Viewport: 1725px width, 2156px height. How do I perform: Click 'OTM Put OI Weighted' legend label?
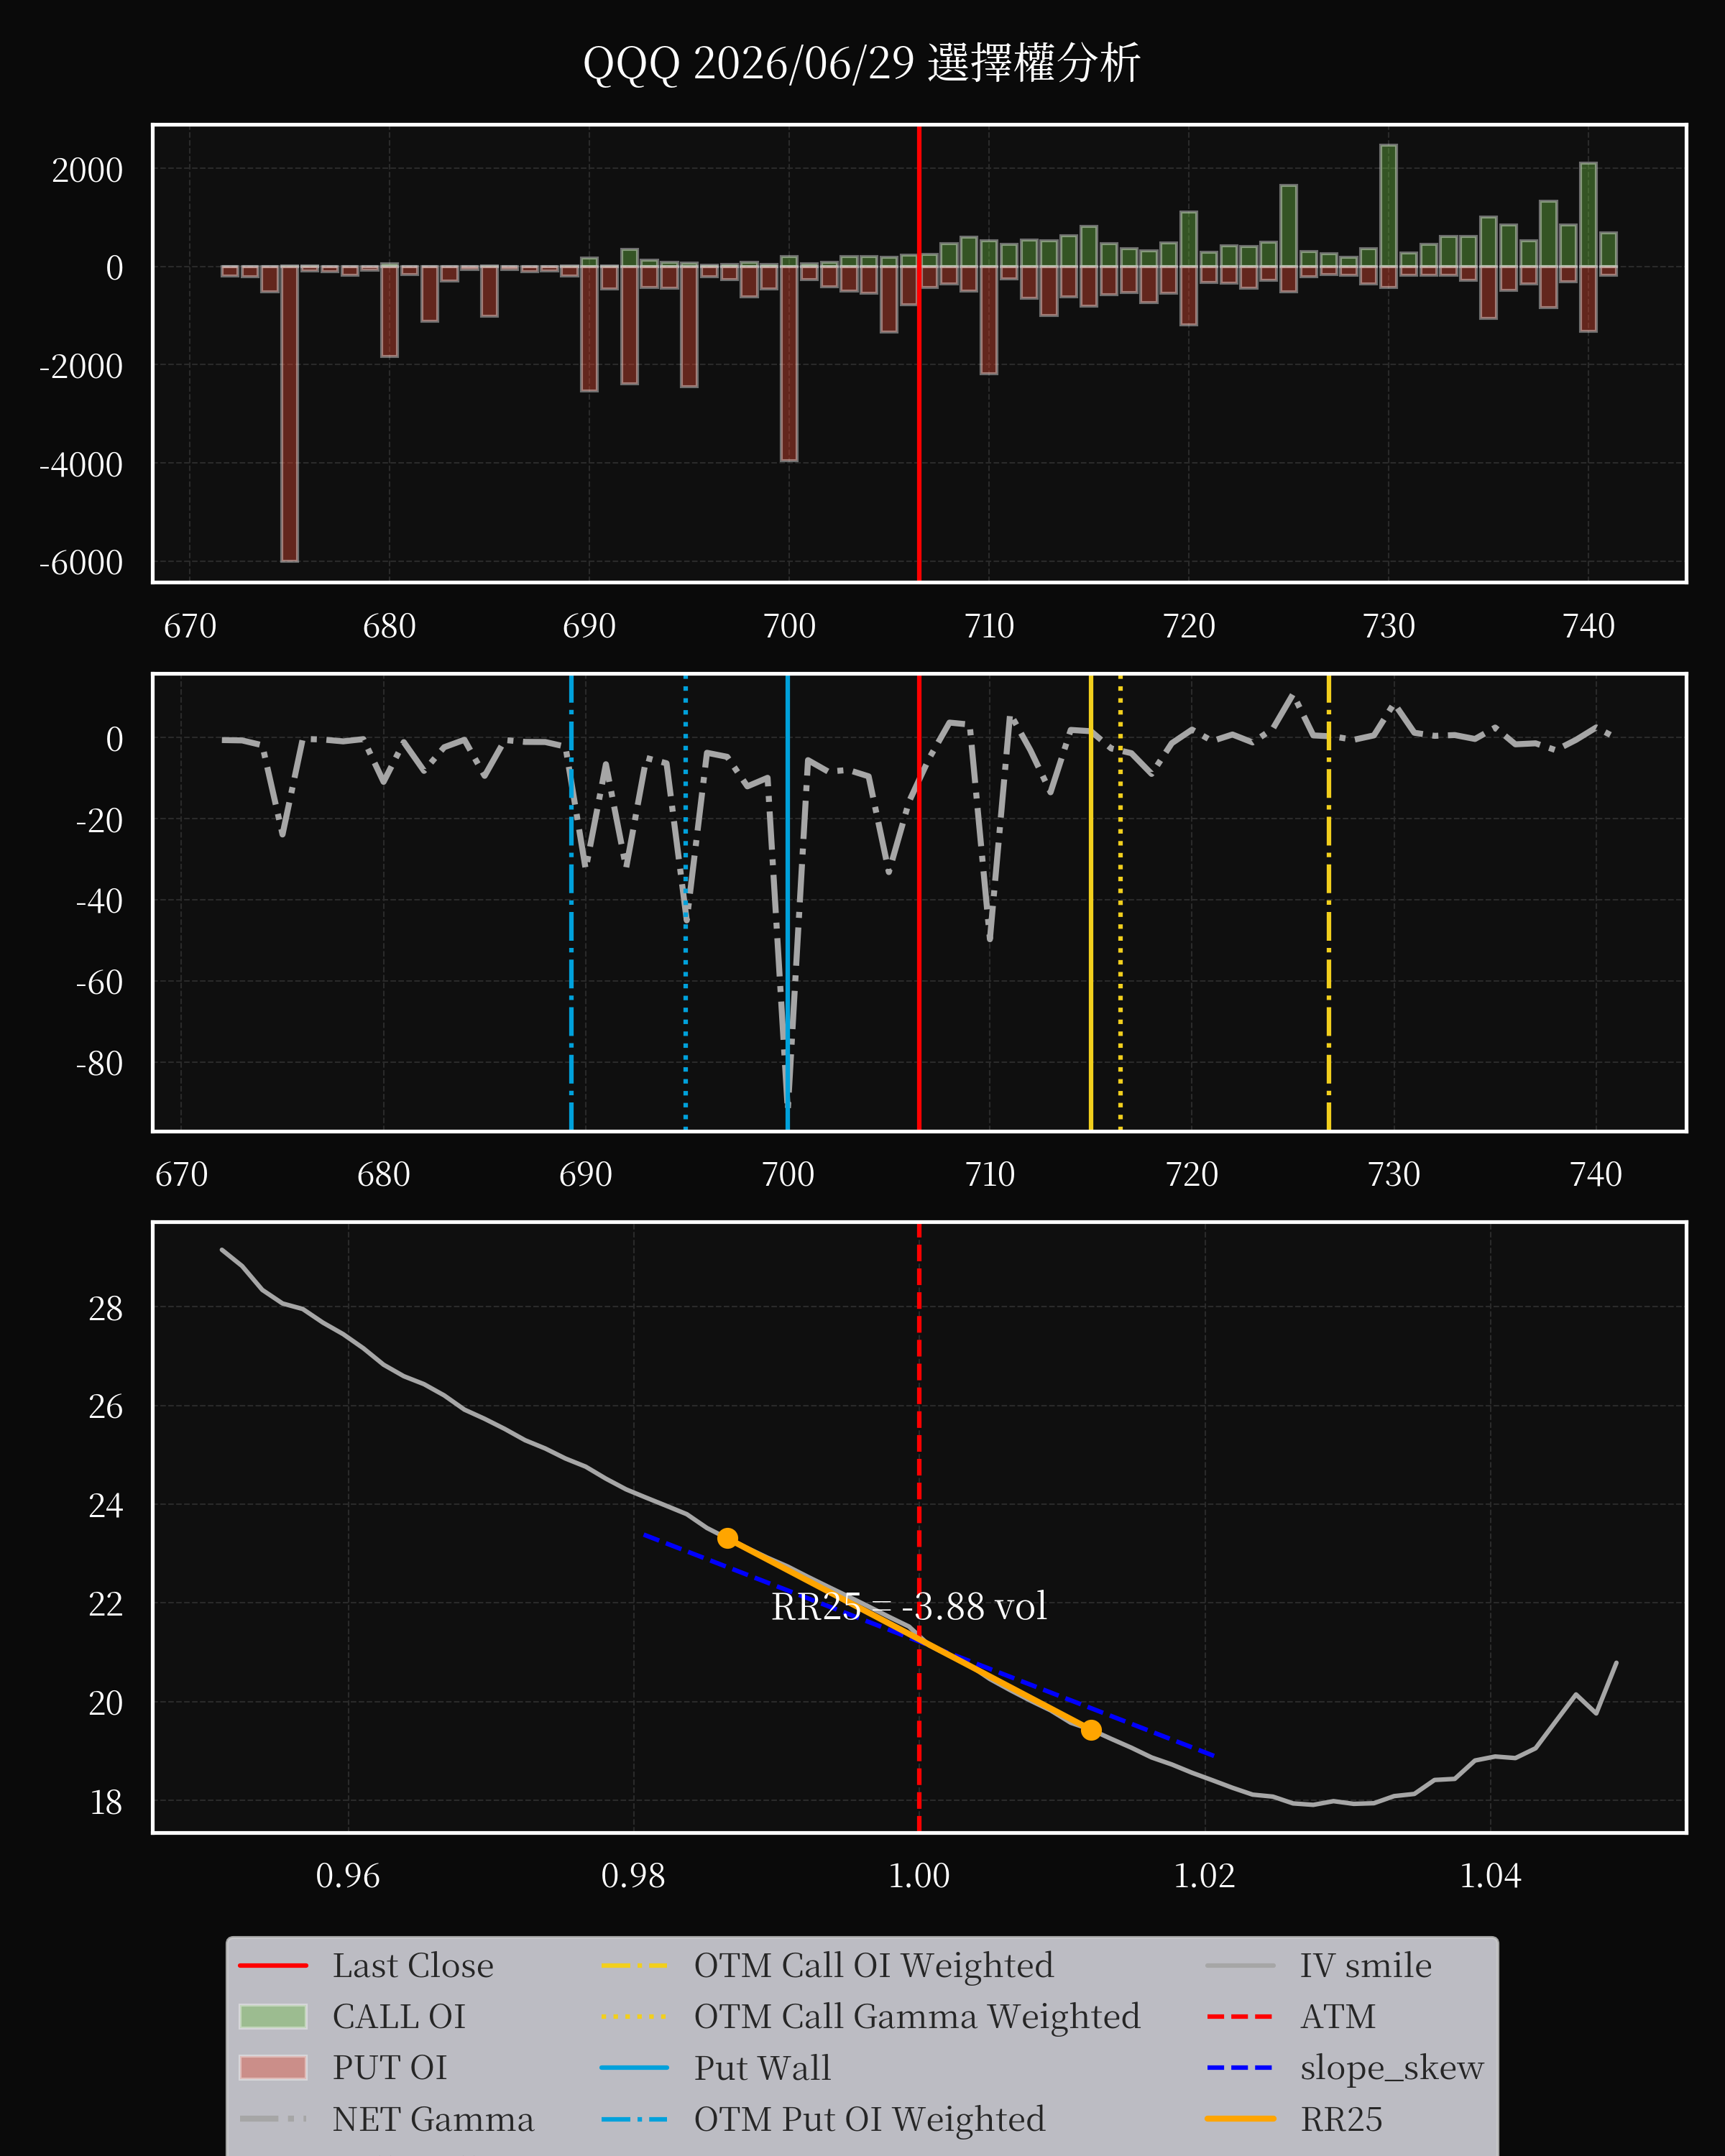click(870, 2119)
